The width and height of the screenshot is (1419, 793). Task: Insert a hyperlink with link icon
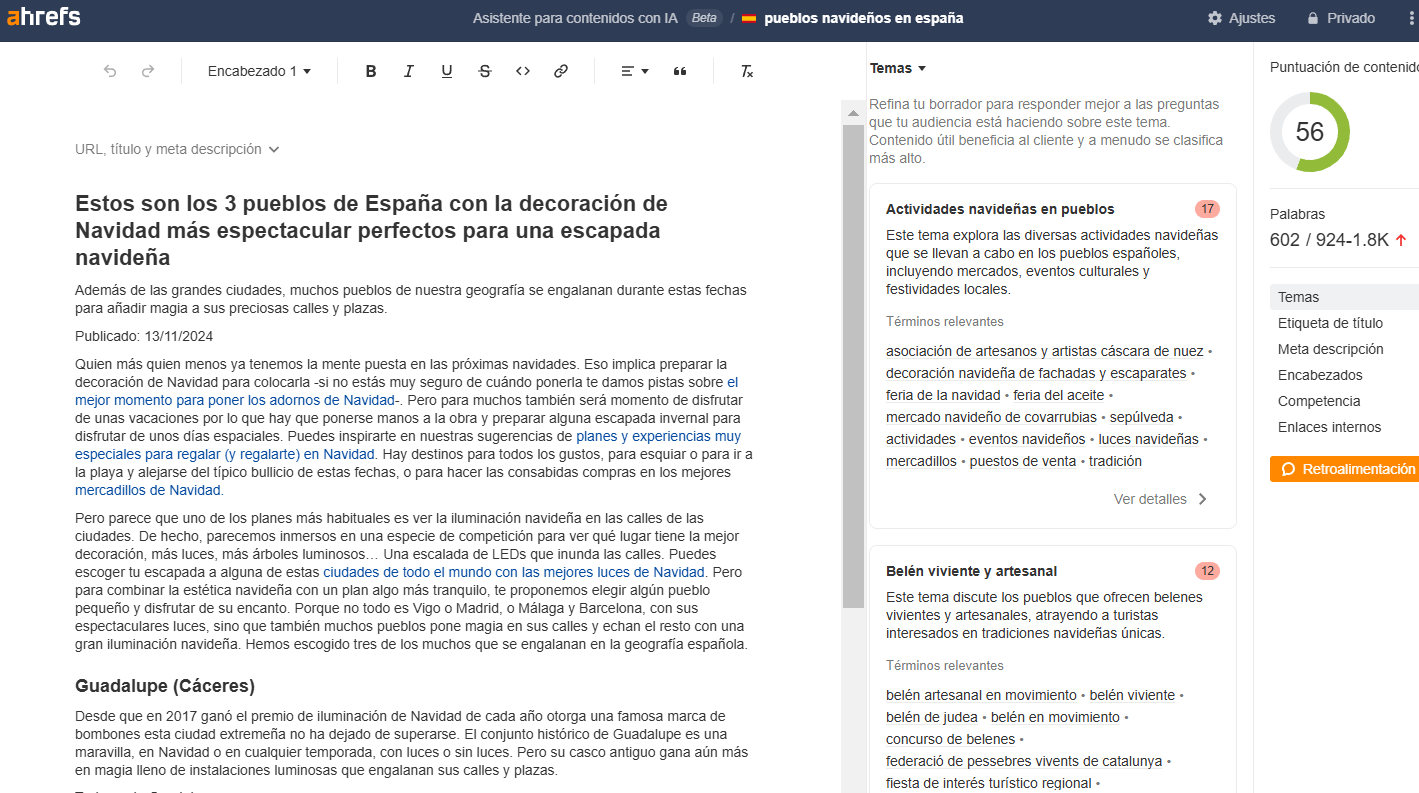point(561,71)
